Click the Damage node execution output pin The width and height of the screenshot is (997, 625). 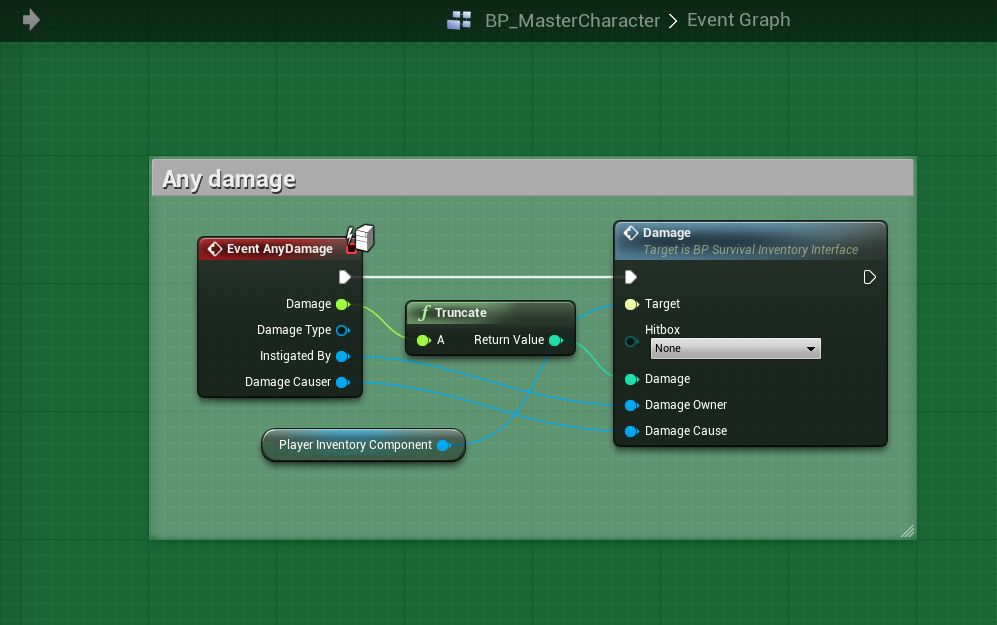870,277
